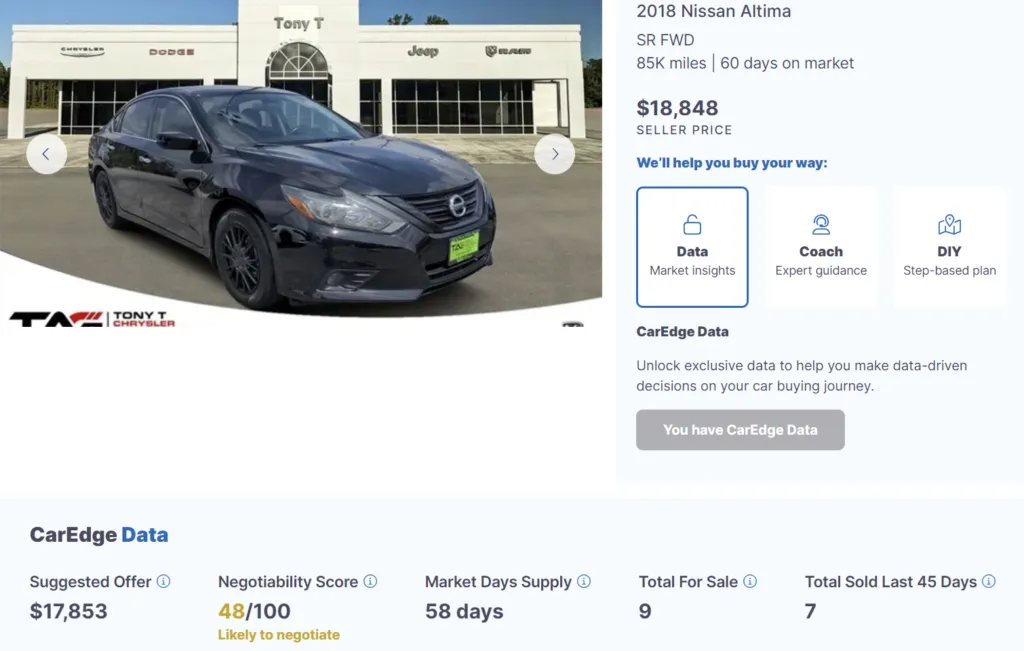Select the 2018 Nissan Altima title

(714, 11)
